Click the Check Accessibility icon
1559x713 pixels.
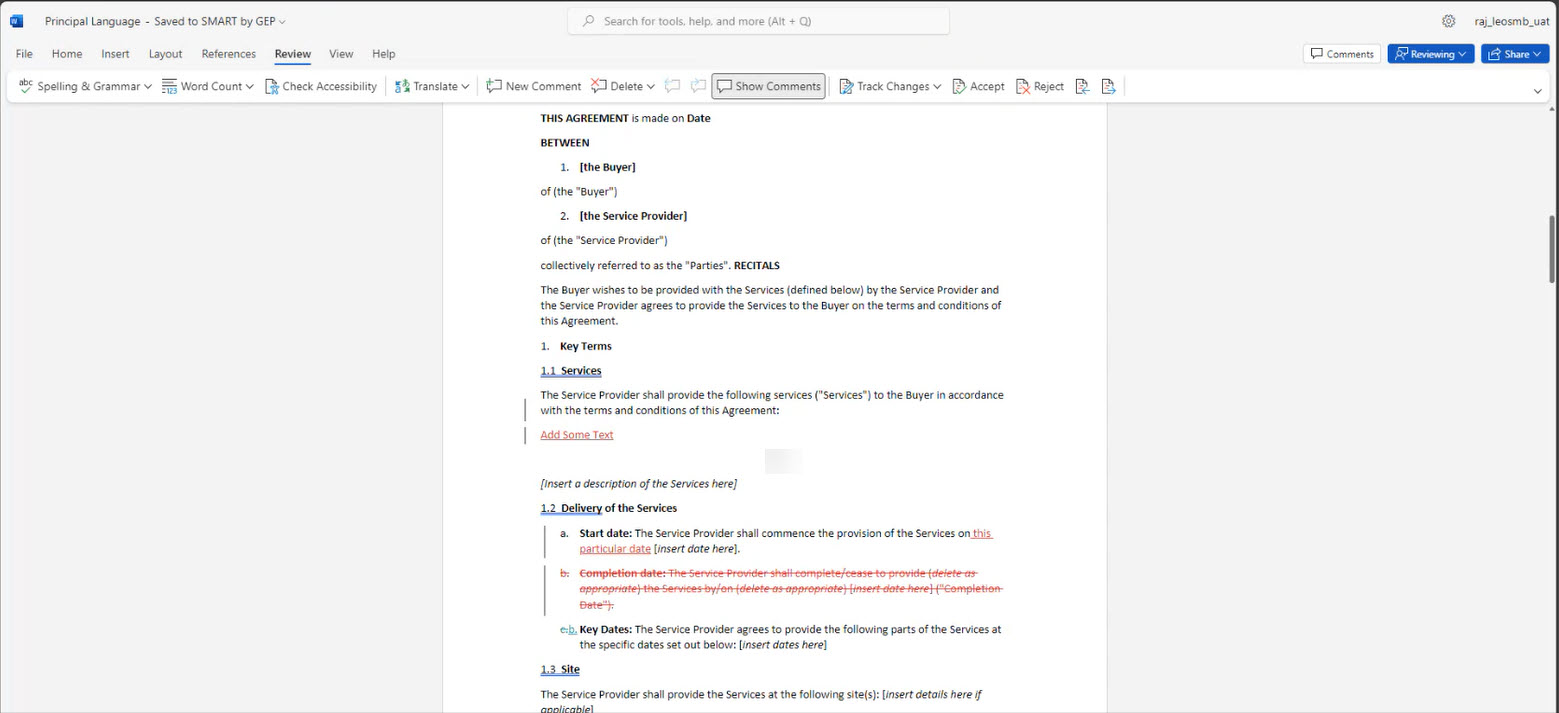click(272, 87)
